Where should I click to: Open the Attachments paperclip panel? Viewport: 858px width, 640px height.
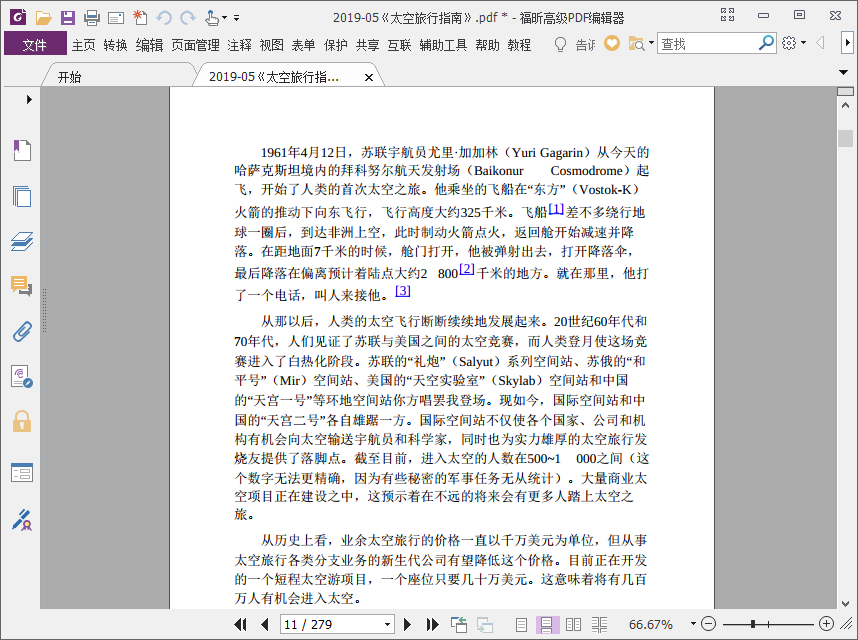(x=22, y=331)
